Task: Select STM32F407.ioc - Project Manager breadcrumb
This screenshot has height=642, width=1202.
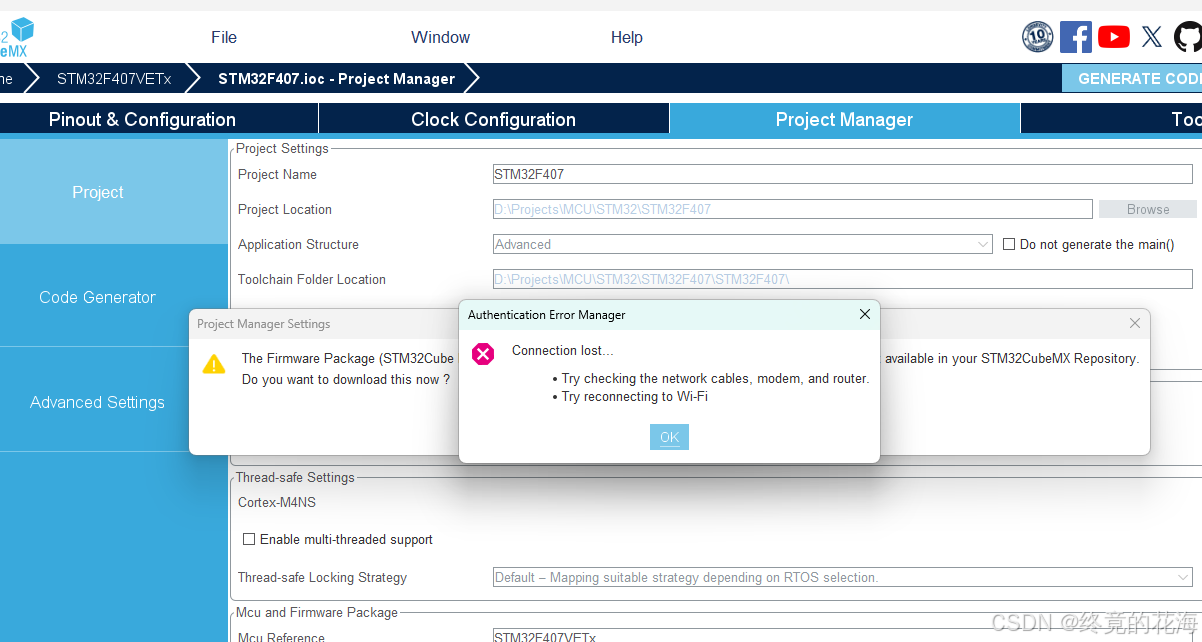Action: point(337,78)
